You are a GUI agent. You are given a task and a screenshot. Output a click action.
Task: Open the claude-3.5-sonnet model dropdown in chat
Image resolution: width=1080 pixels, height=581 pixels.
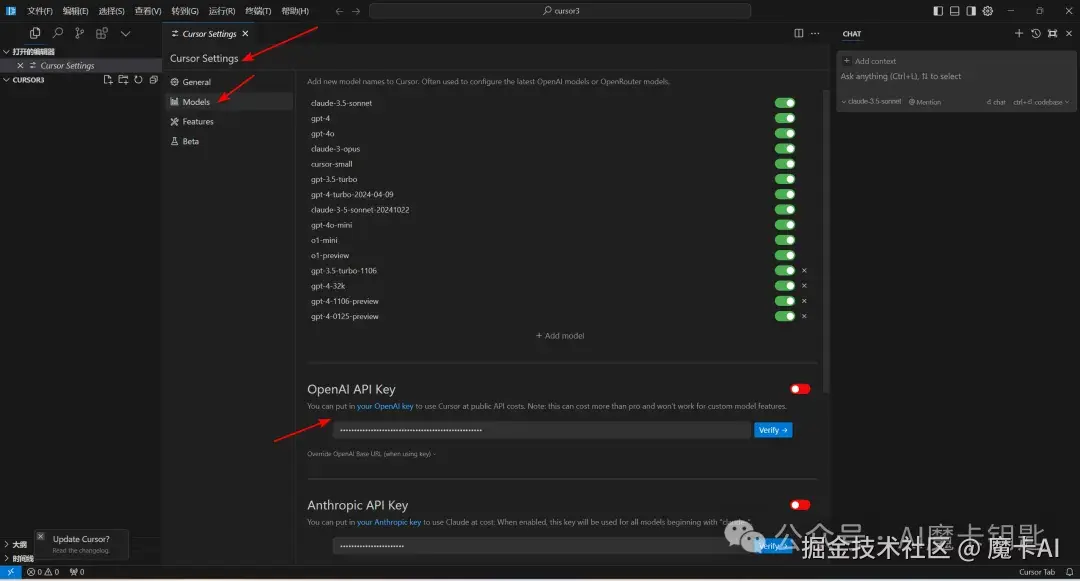[x=871, y=102]
